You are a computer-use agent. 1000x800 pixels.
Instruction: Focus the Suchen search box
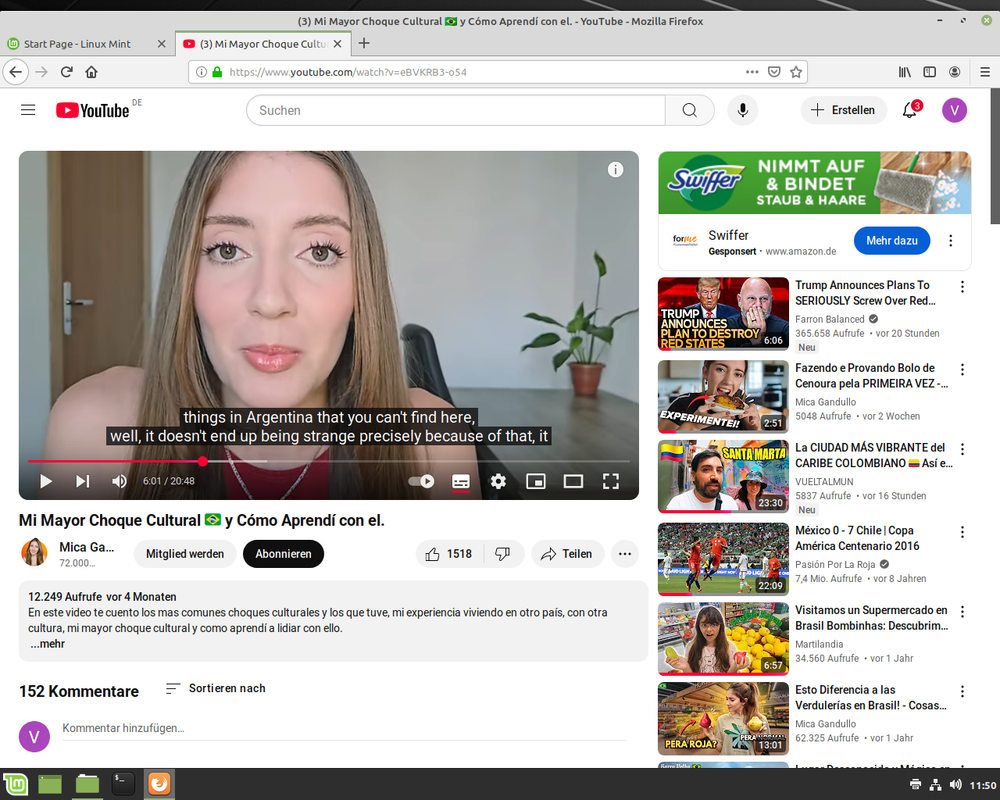pyautogui.click(x=456, y=110)
